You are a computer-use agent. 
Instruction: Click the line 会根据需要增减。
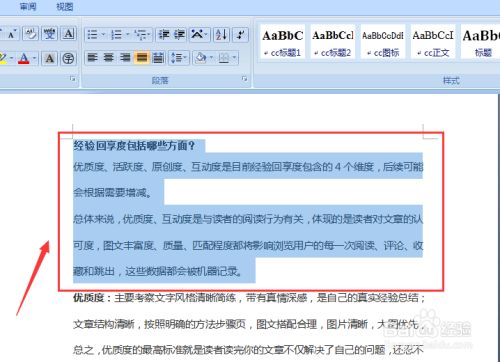[113, 192]
